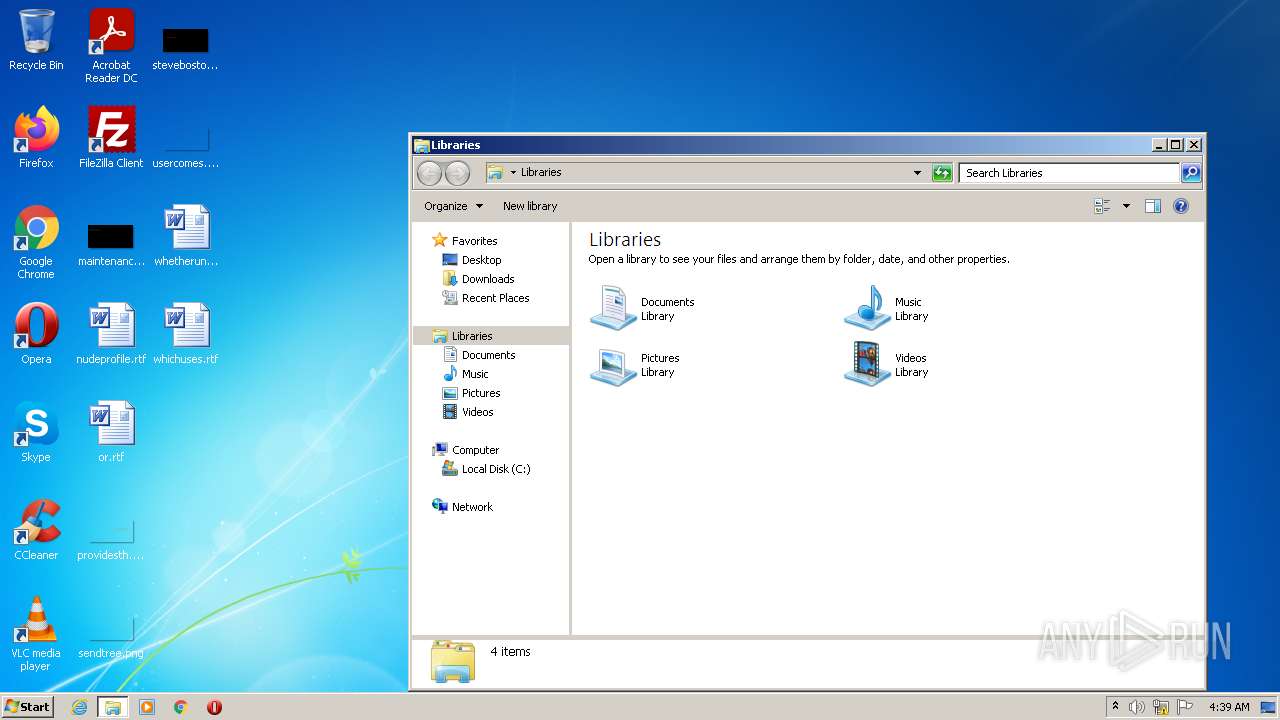Maximize the Libraries window
Image resolution: width=1280 pixels, height=720 pixels.
click(1176, 145)
